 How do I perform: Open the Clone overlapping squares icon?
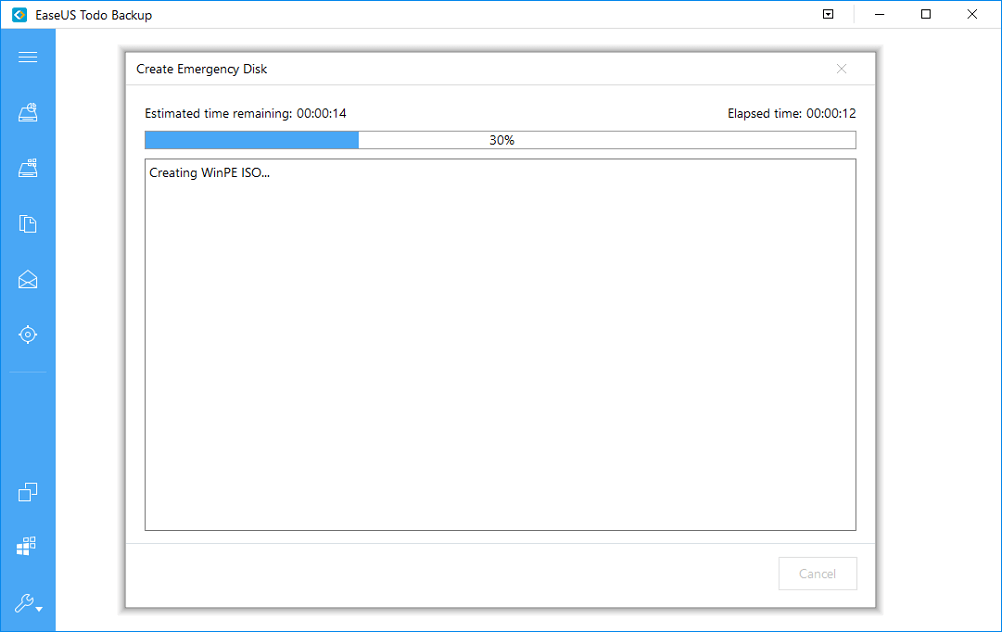(x=27, y=492)
